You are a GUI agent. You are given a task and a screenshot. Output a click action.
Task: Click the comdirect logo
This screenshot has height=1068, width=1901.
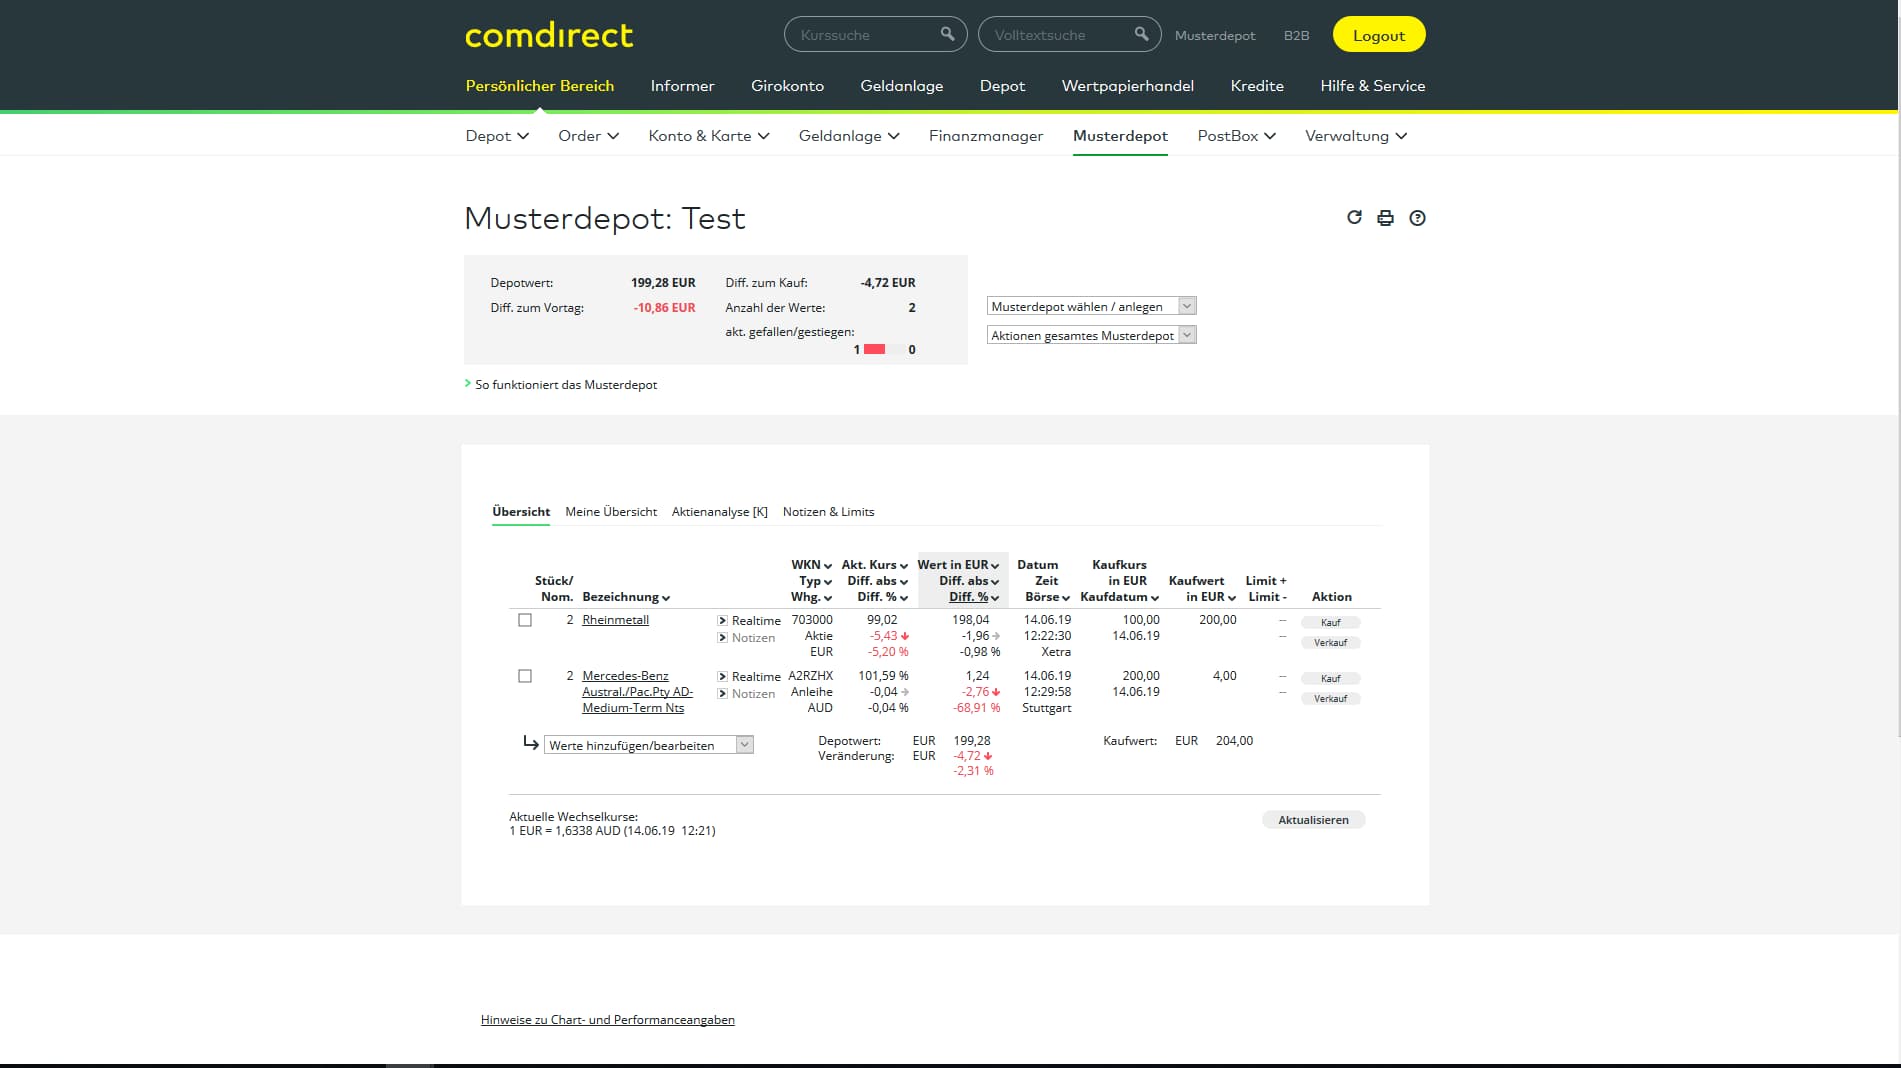[549, 36]
